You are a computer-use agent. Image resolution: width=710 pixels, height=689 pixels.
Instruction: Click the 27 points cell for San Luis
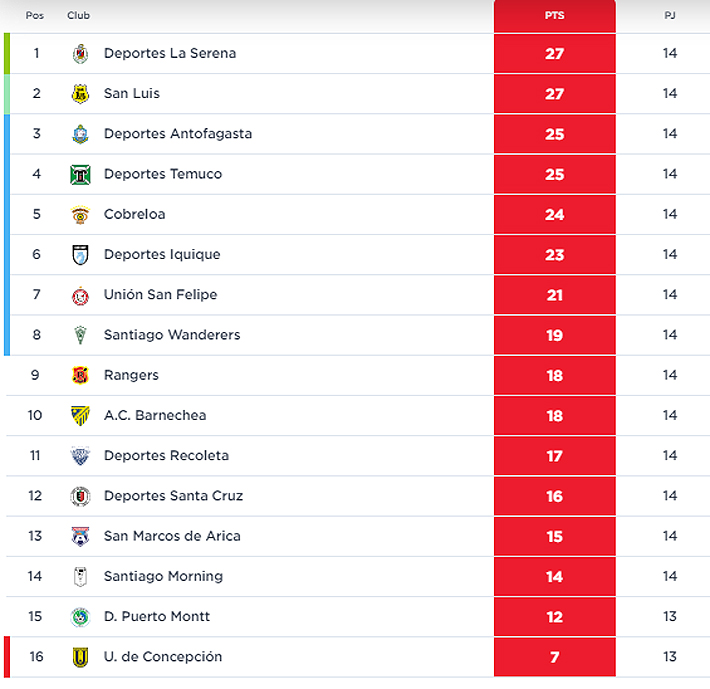coord(555,94)
